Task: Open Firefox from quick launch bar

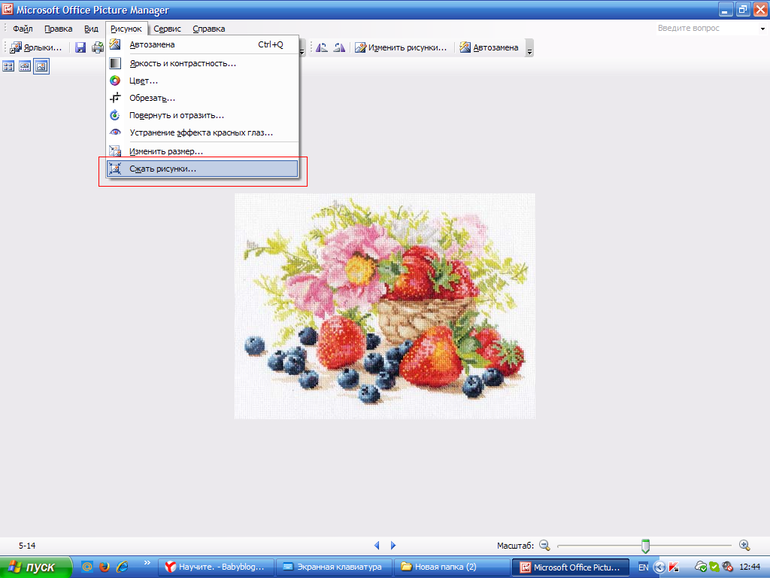Action: coord(103,567)
